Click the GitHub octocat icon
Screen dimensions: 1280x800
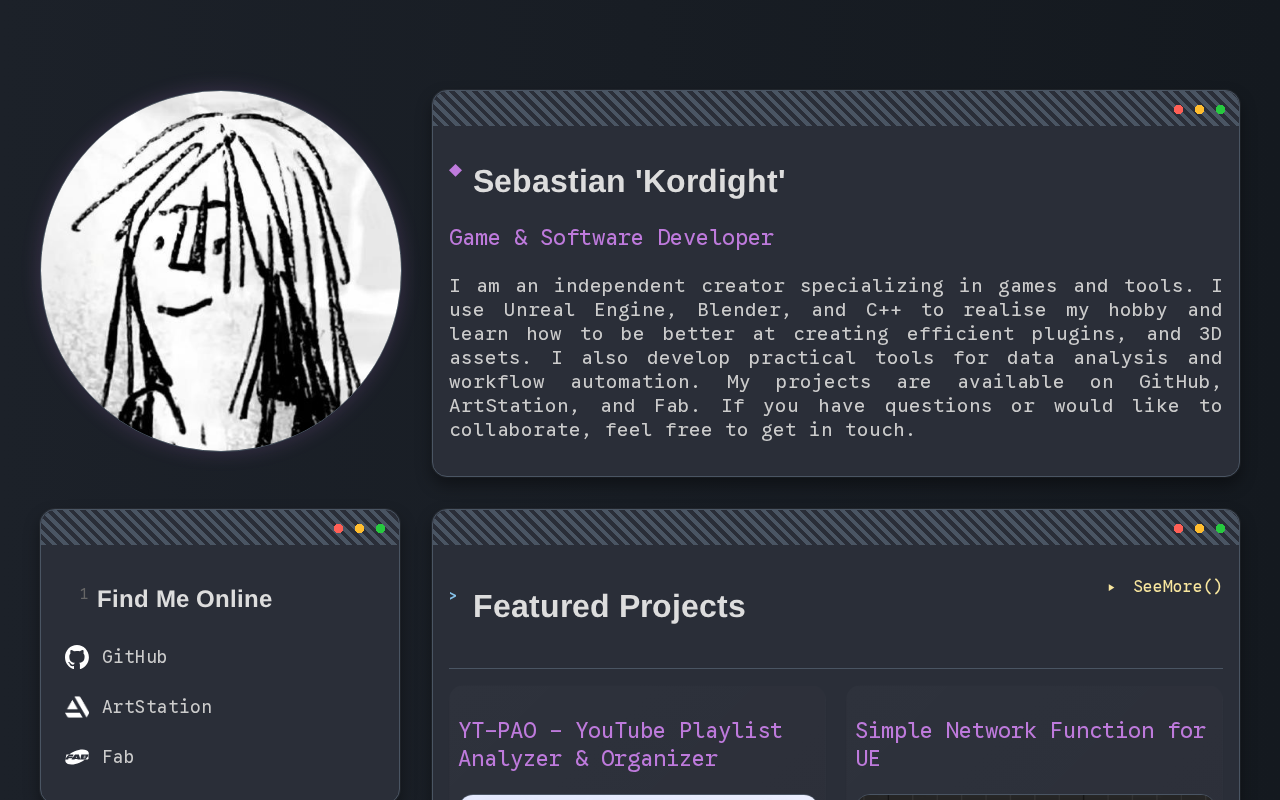(77, 657)
